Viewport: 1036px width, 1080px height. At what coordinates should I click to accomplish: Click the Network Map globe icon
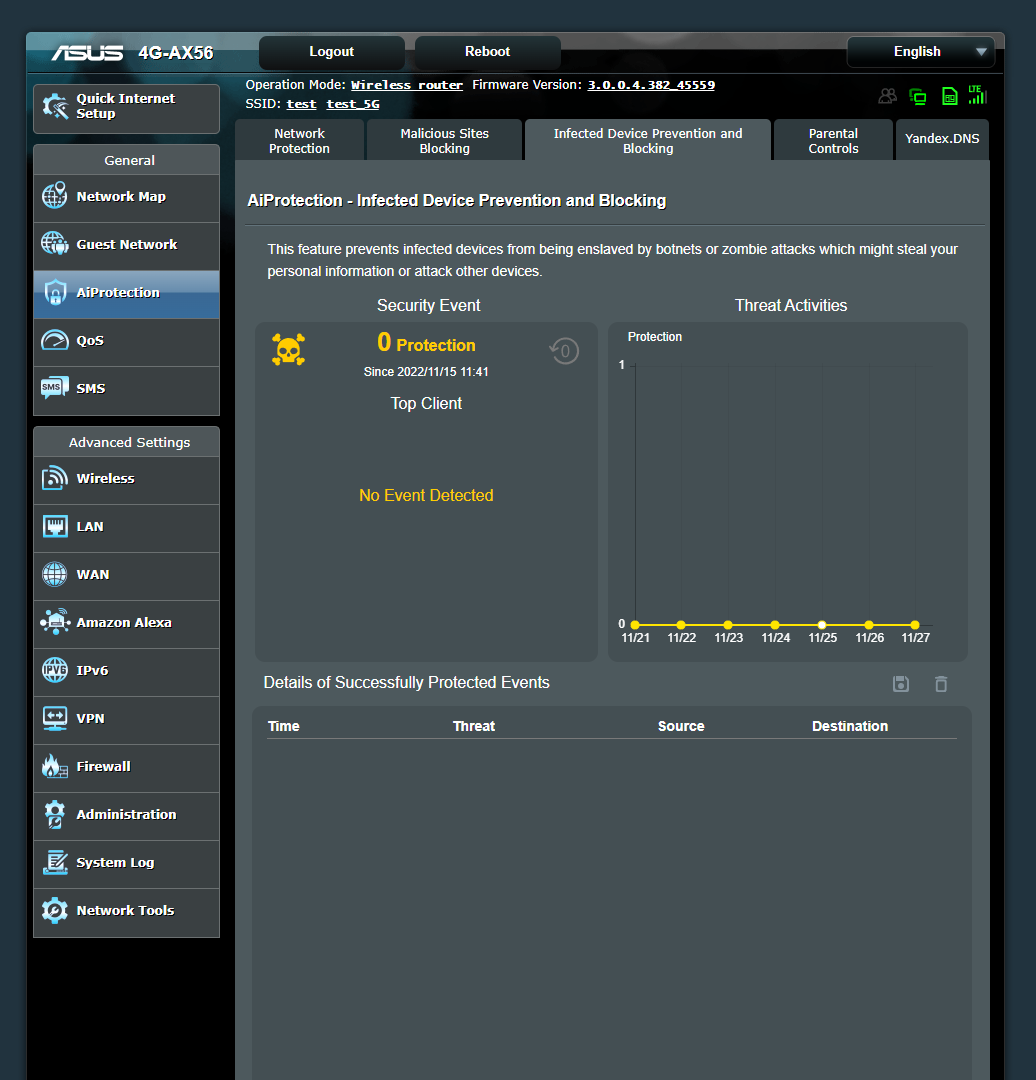click(54, 196)
